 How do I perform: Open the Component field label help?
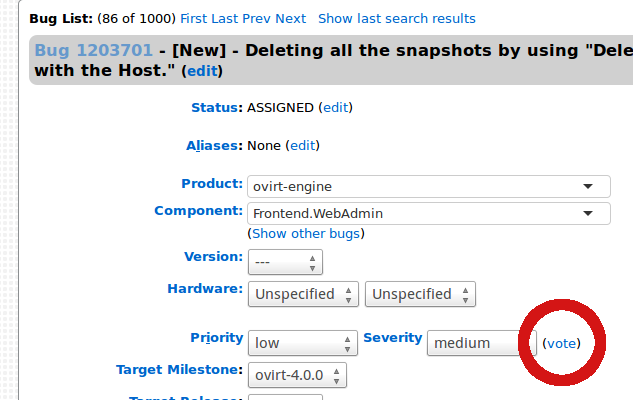[x=198, y=211]
